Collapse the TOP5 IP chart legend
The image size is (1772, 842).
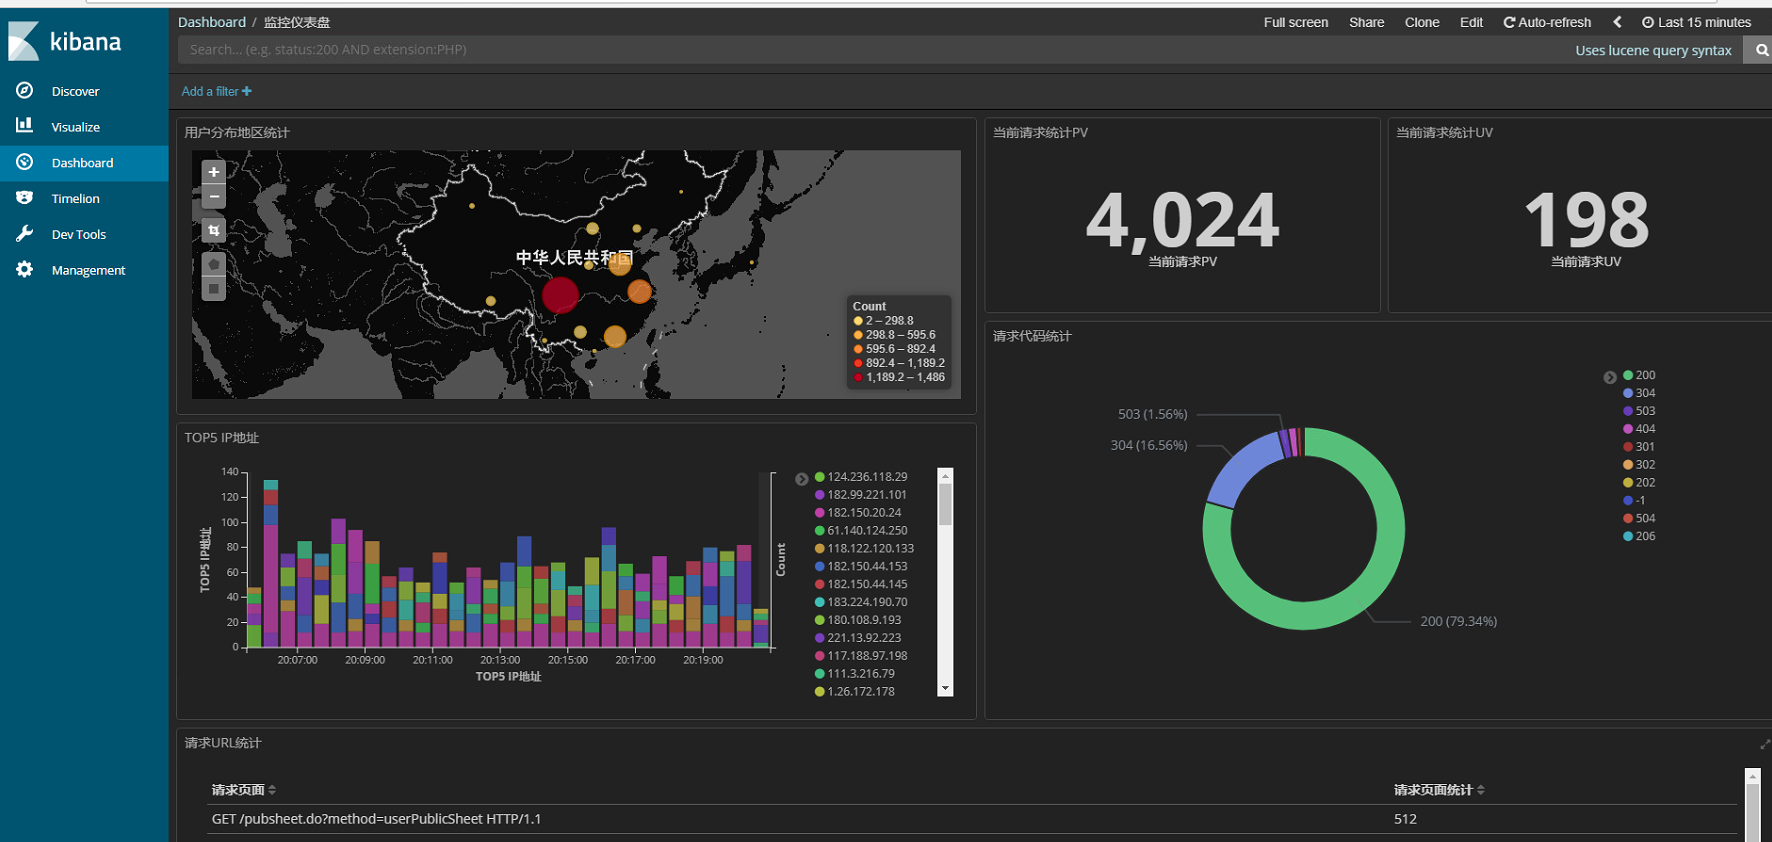801,479
